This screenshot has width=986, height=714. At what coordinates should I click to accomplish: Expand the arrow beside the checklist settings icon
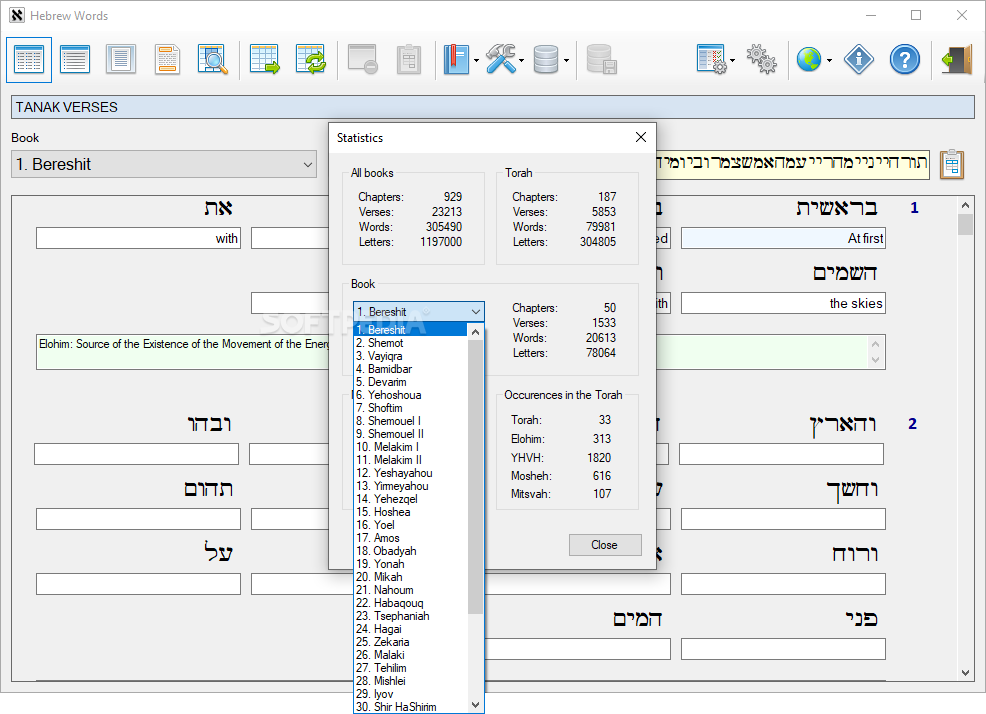[x=733, y=61]
